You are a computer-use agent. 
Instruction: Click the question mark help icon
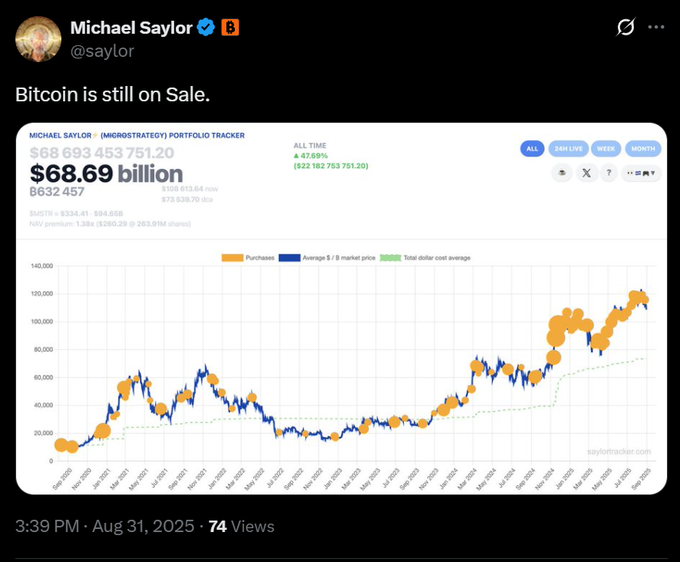click(609, 173)
